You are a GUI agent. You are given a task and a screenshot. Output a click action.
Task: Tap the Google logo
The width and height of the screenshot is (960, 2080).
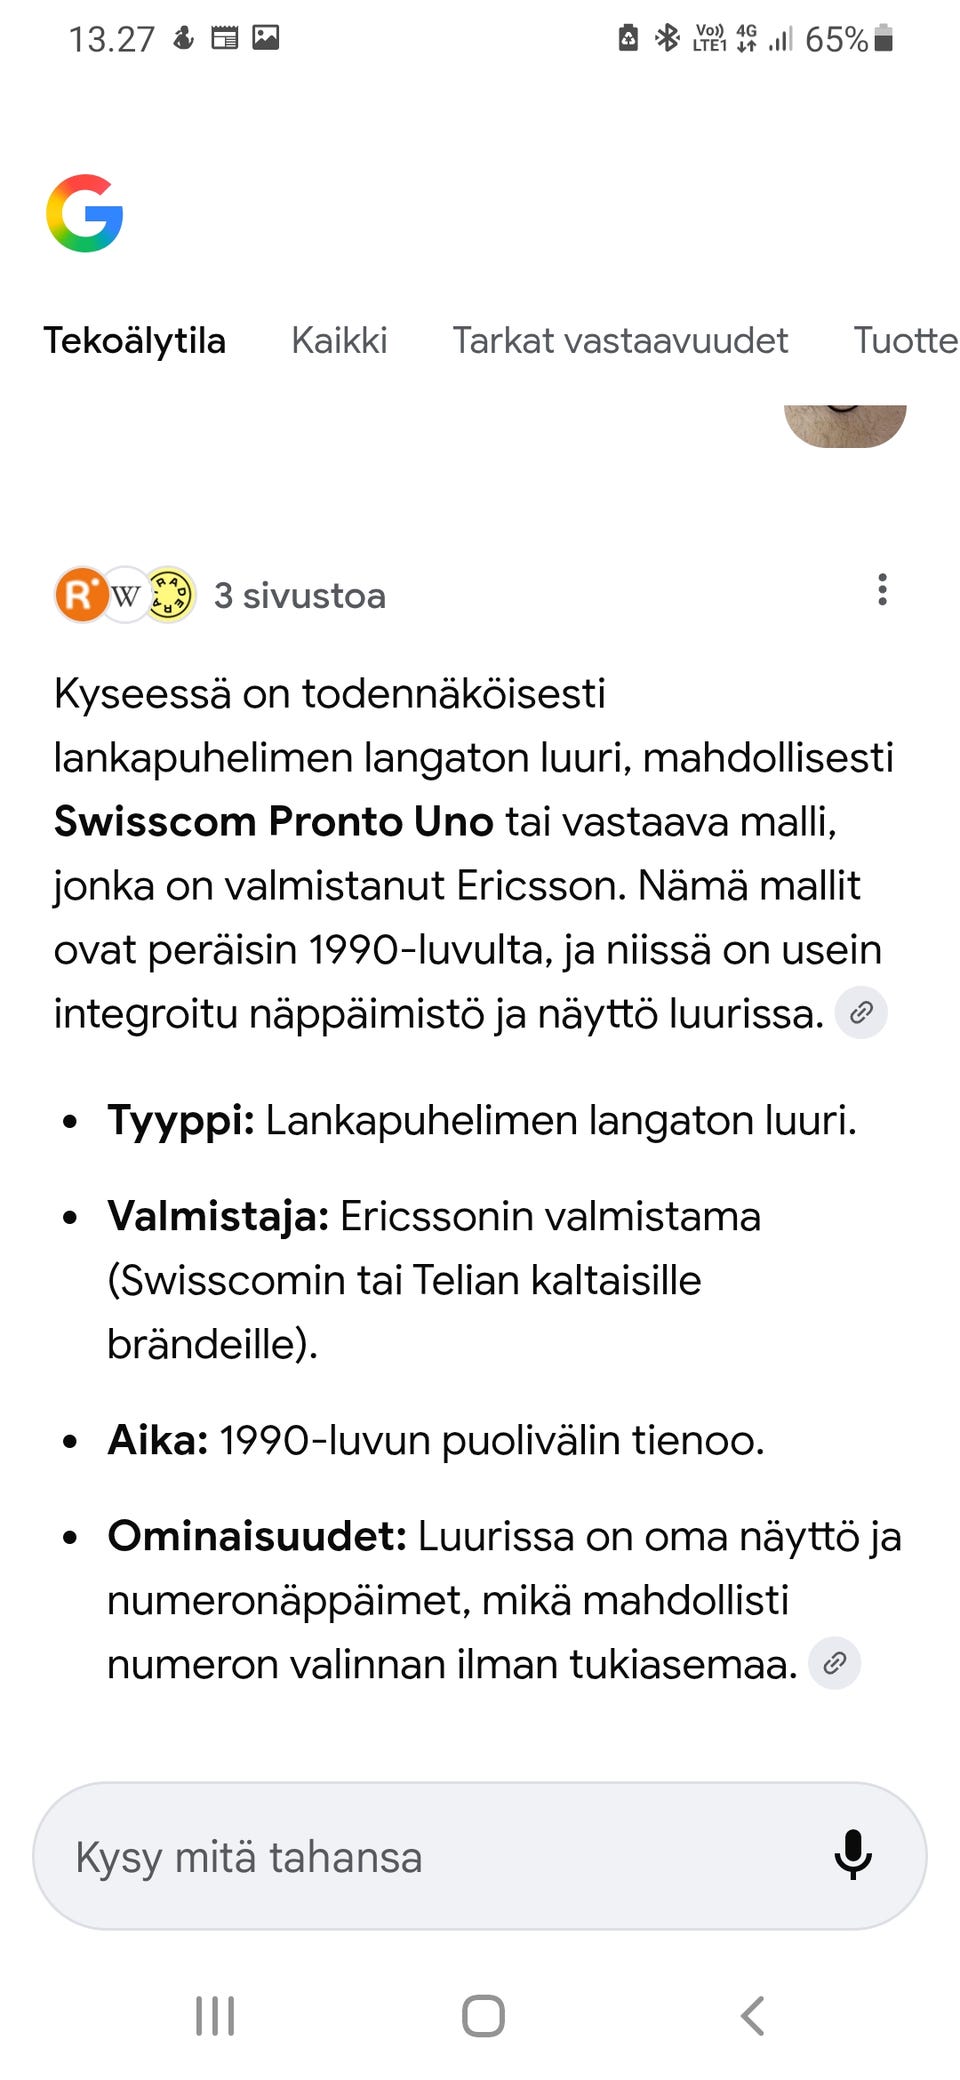click(x=85, y=212)
